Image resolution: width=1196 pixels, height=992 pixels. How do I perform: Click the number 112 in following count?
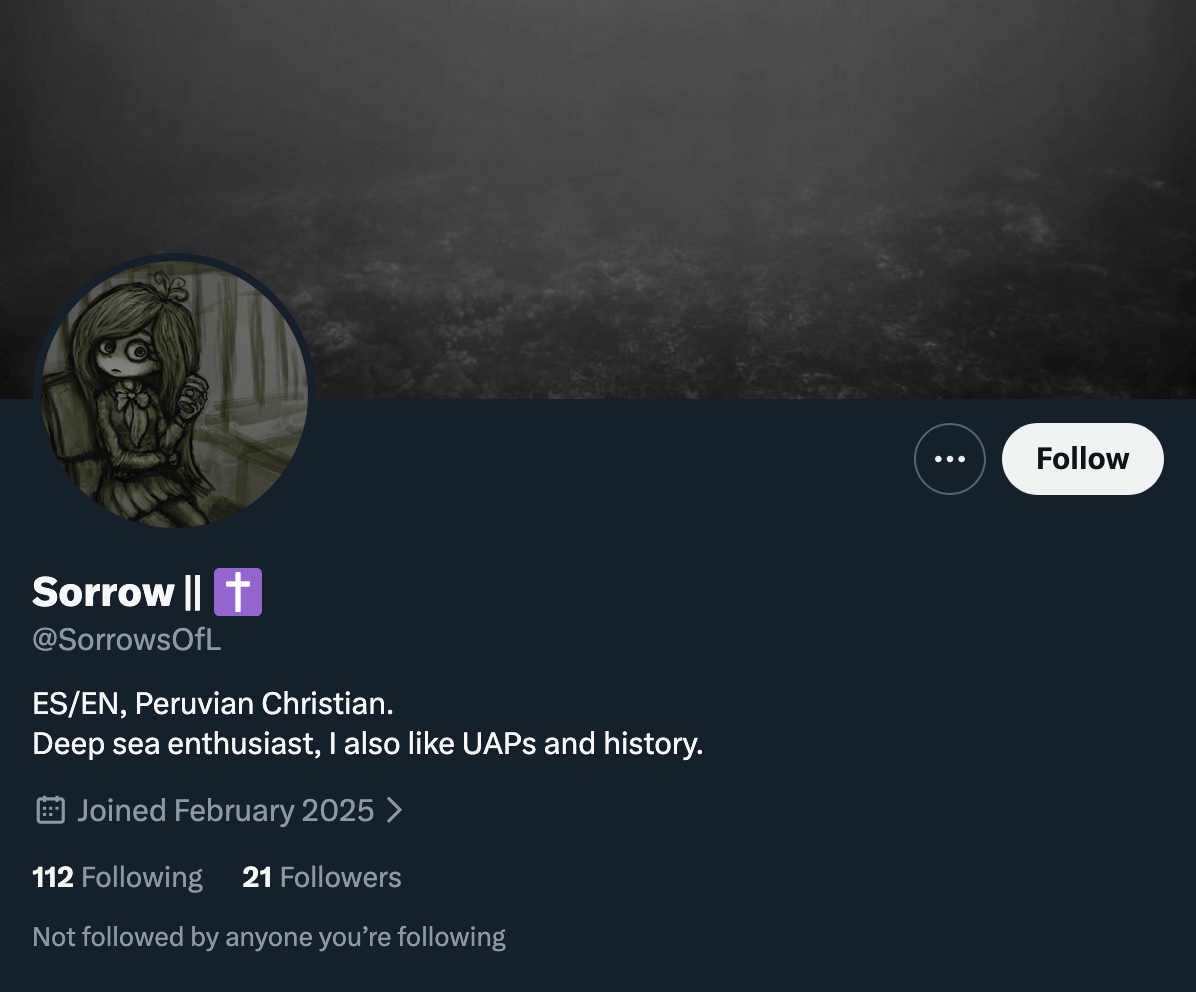click(x=53, y=878)
